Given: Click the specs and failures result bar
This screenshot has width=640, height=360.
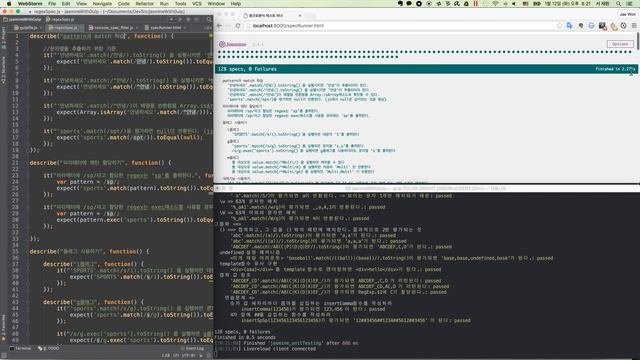Looking at the screenshot, I should tap(427, 69).
